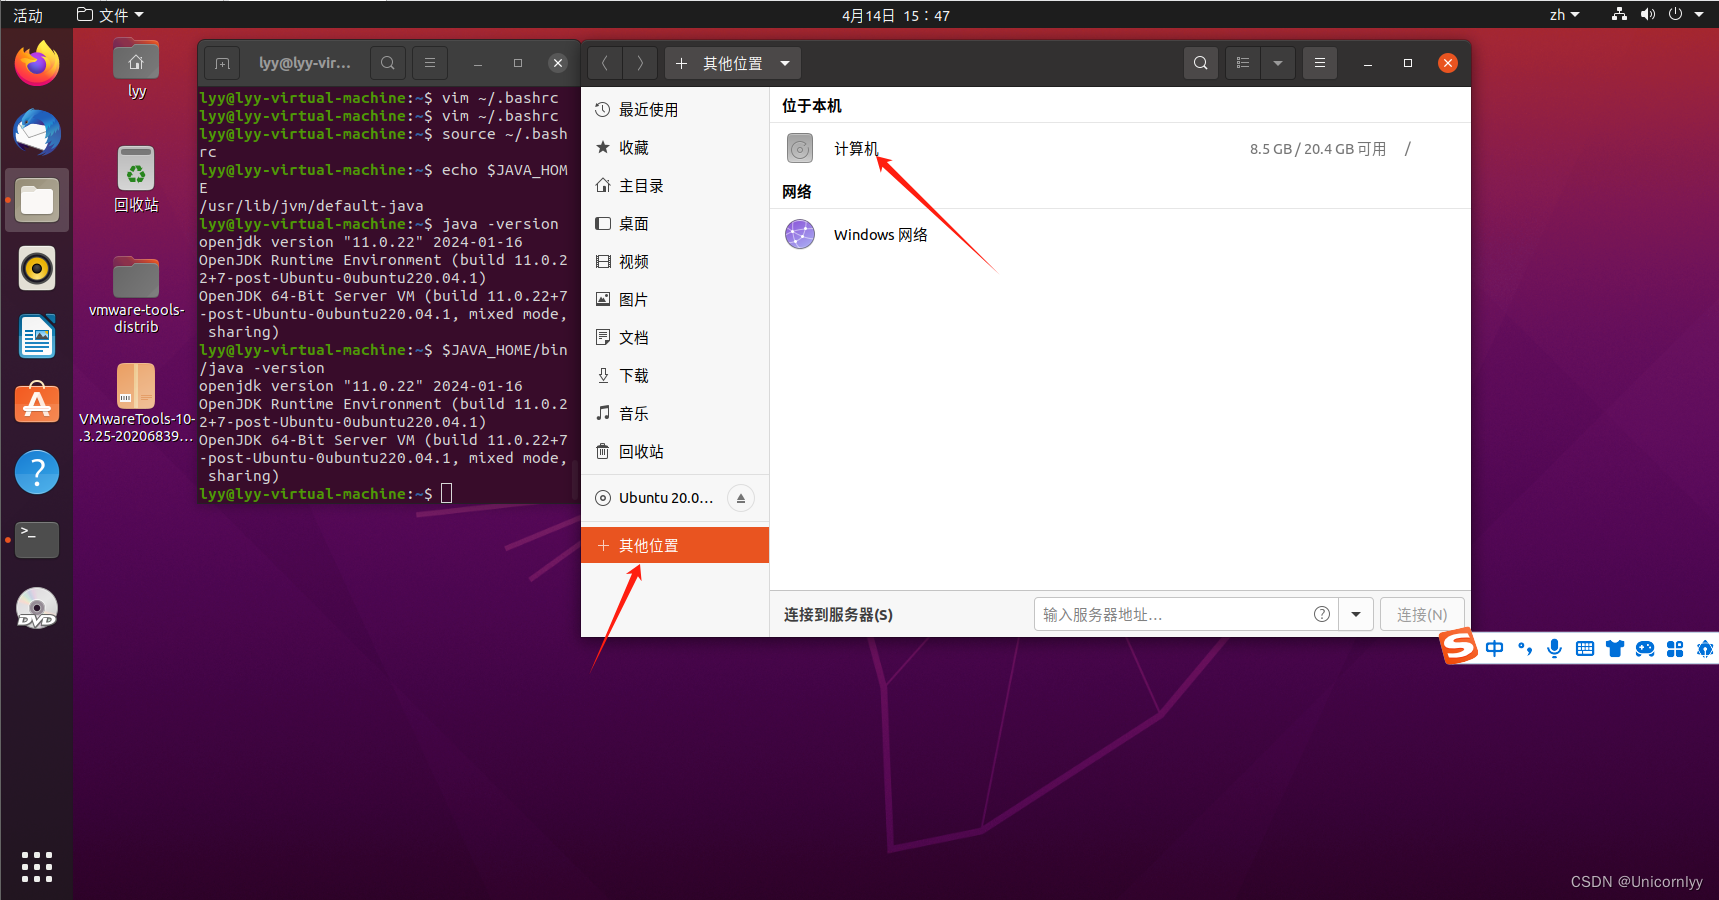Toggle Sogou punctuation mode
The height and width of the screenshot is (900, 1719).
(x=1525, y=649)
